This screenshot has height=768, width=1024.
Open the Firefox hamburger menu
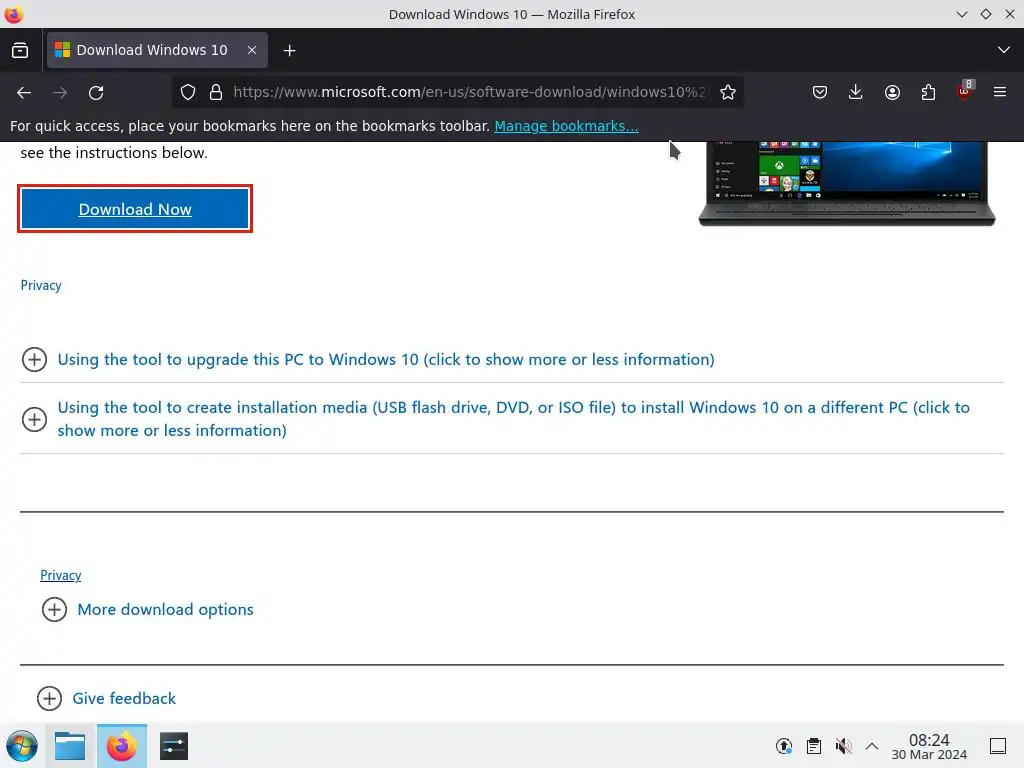coord(1000,93)
